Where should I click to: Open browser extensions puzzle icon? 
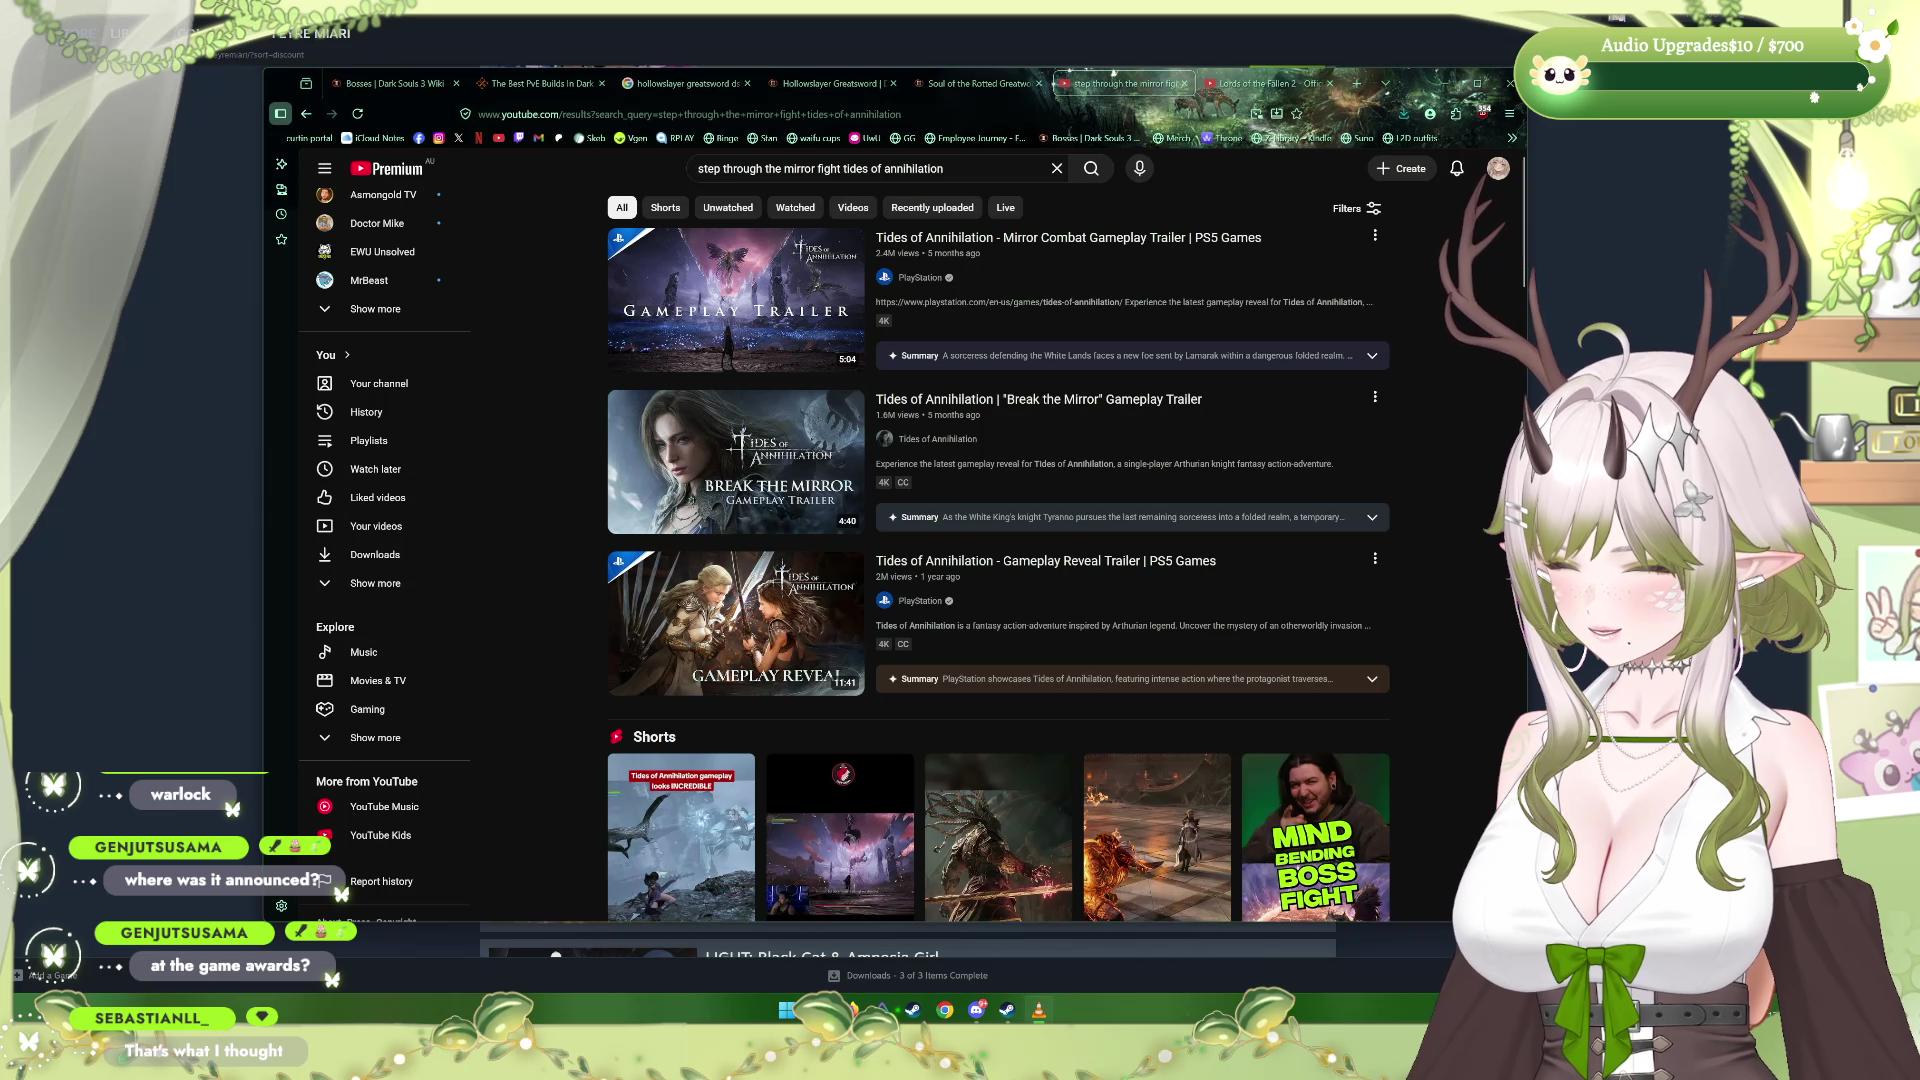1456,114
